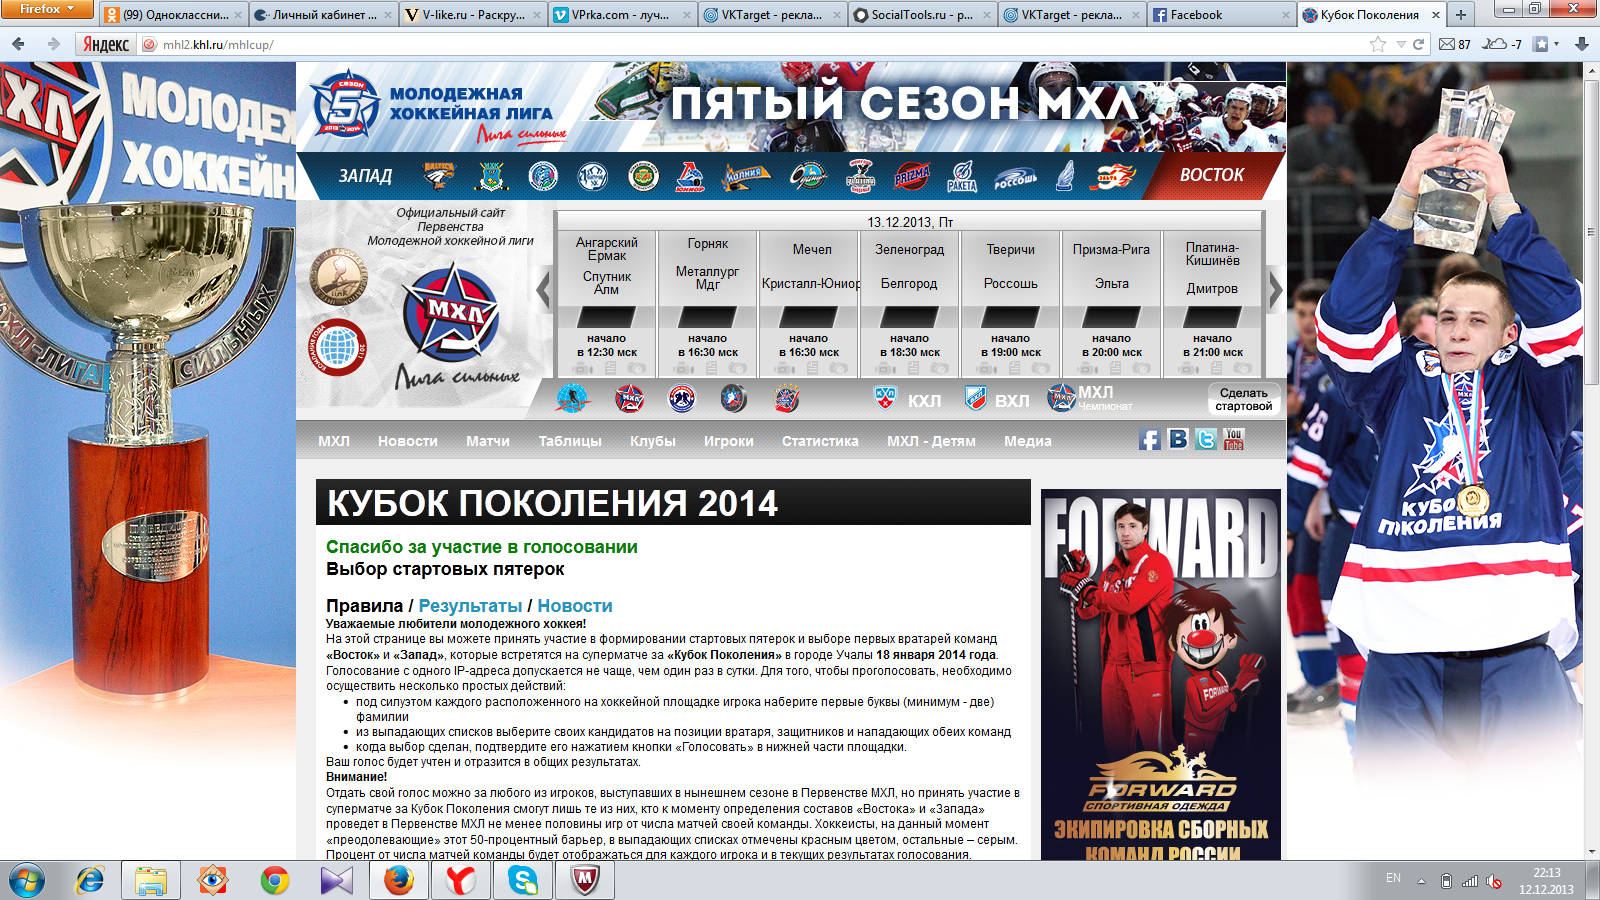Open the Firefox application menu
Image resolution: width=1600 pixels, height=900 pixels.
(x=47, y=9)
